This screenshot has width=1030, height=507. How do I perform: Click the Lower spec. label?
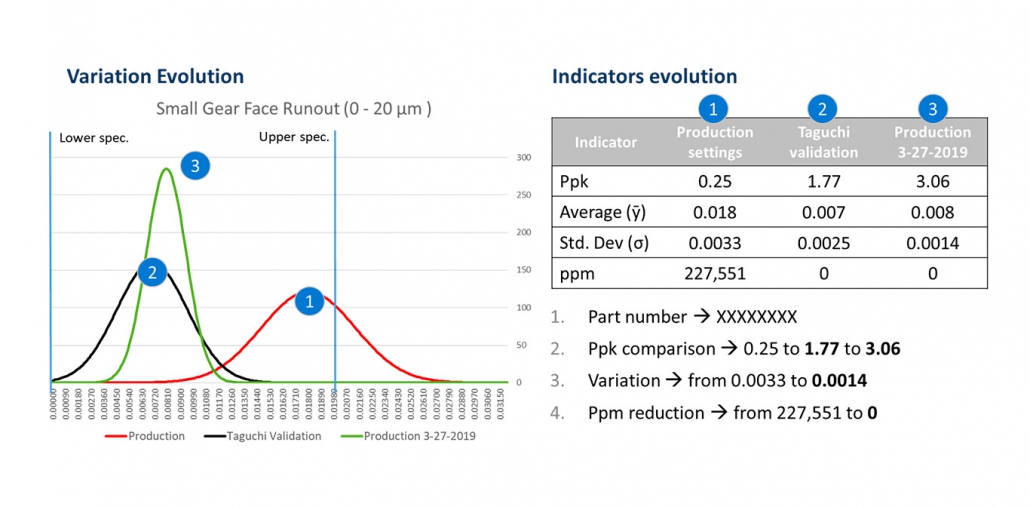coord(93,137)
